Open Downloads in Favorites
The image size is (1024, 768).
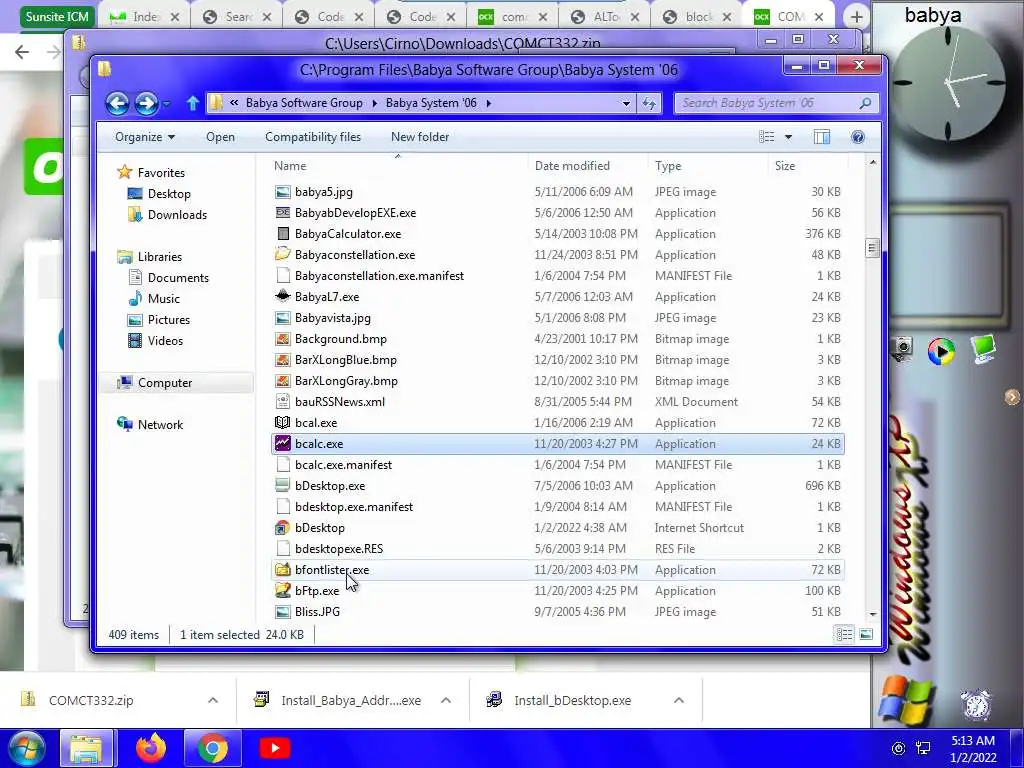[x=177, y=215]
